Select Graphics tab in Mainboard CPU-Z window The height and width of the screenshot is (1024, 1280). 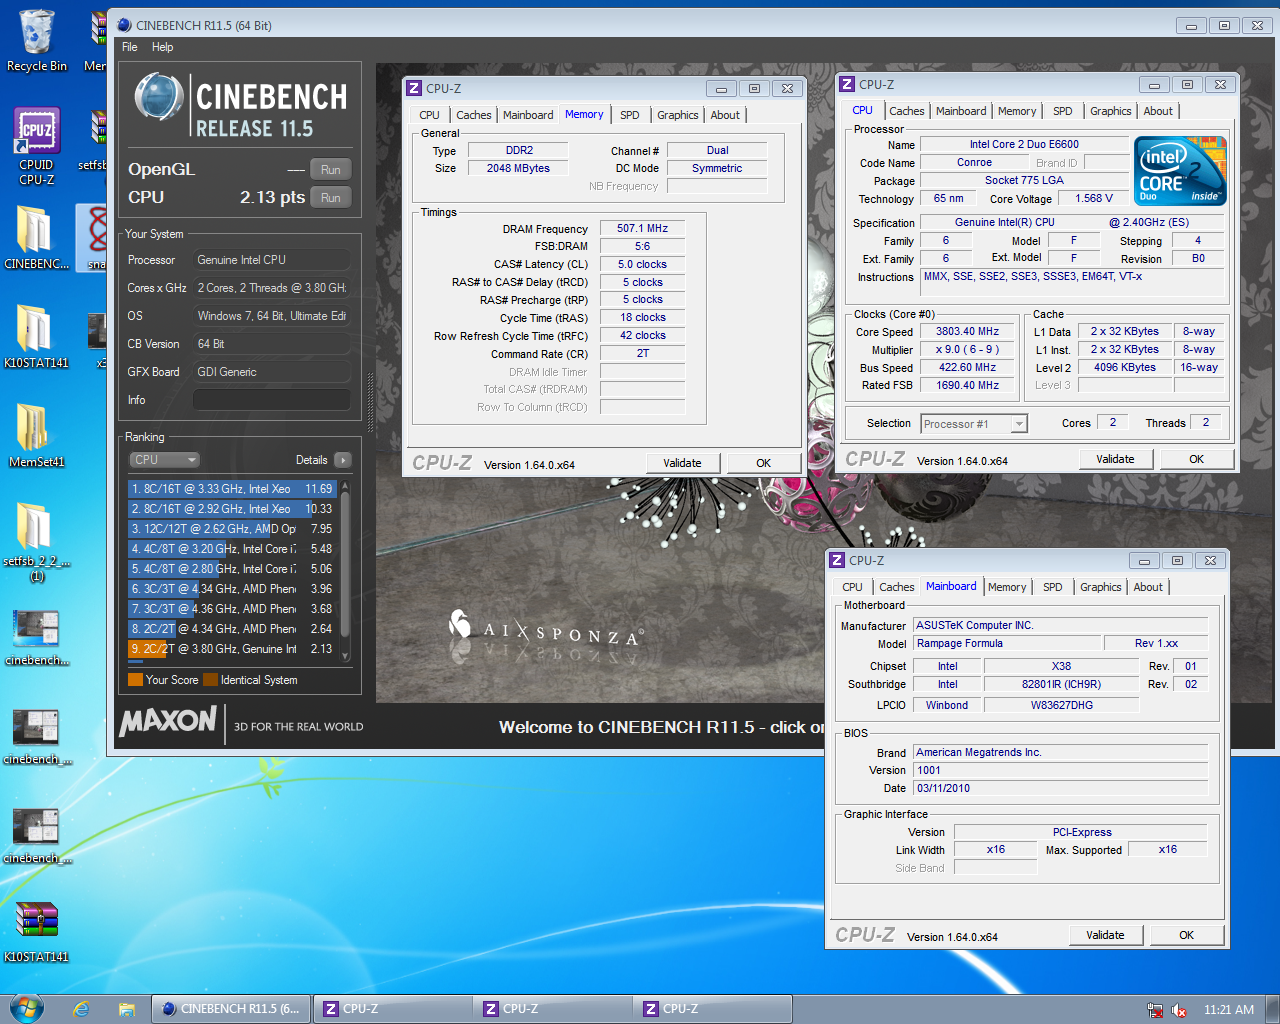pyautogui.click(x=1101, y=587)
